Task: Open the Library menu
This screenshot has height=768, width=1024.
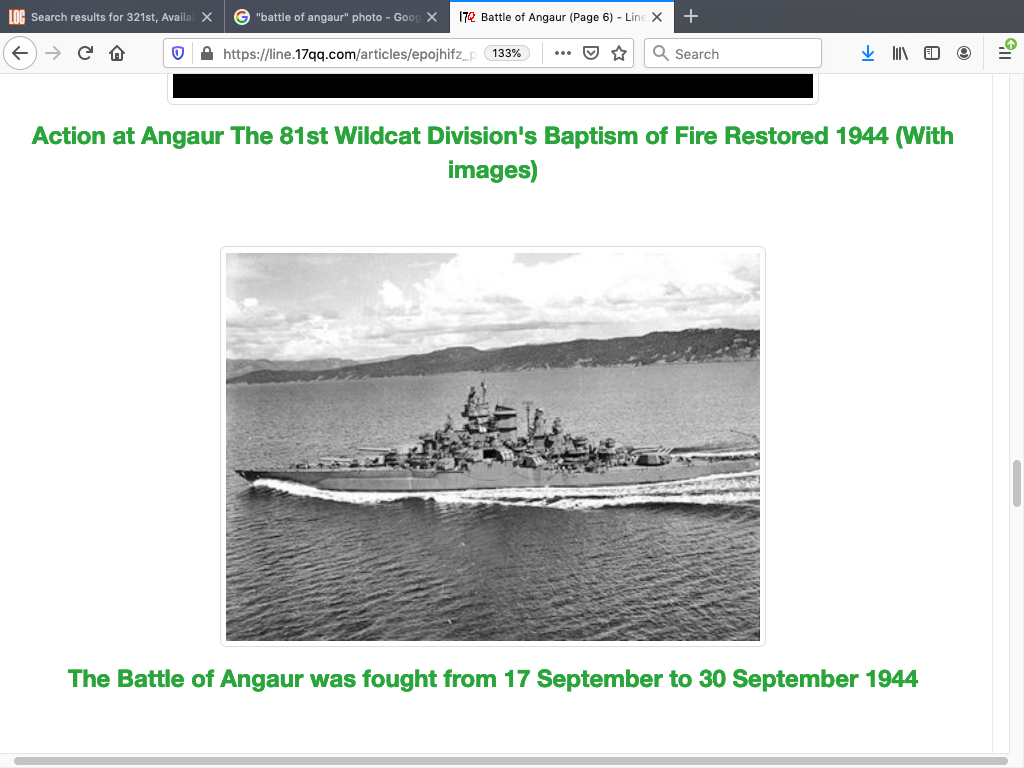Action: coord(900,53)
